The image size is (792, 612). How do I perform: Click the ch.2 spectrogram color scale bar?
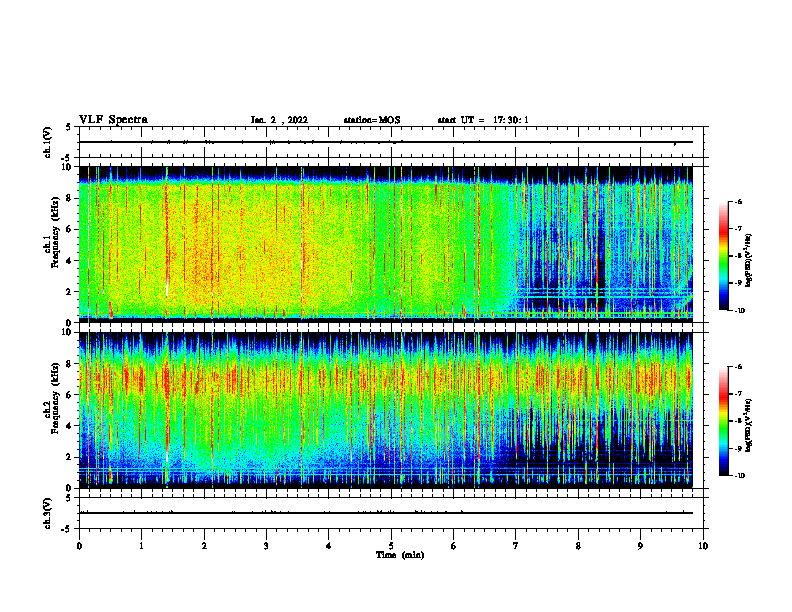[x=723, y=421]
